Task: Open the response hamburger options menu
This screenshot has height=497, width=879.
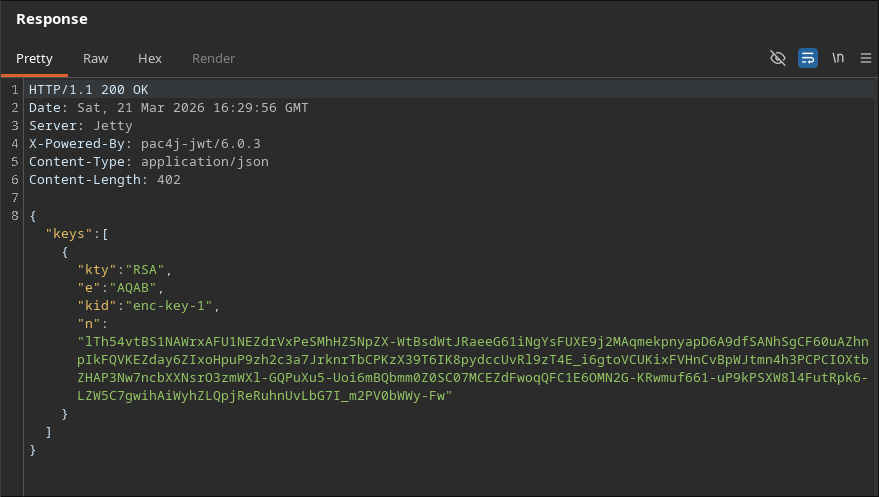Action: pos(865,58)
